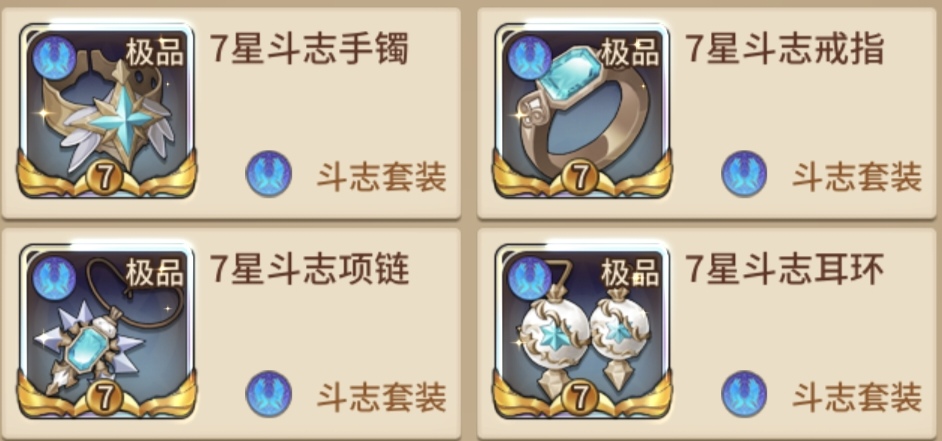Select the 7星斗志手镯 bracelet equipment icon
942x441 pixels.
[x=106, y=111]
